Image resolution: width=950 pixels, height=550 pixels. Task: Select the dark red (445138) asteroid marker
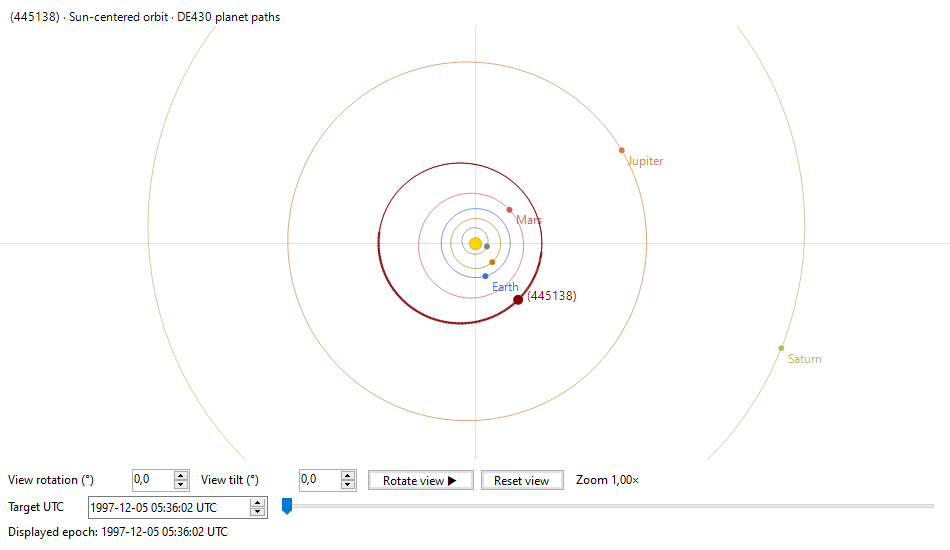518,300
